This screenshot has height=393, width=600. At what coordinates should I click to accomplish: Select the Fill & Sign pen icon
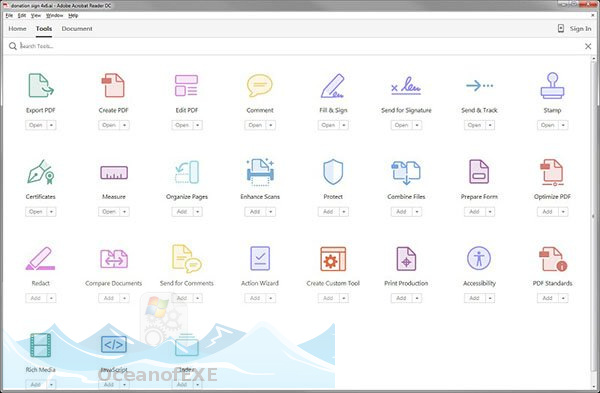point(333,86)
